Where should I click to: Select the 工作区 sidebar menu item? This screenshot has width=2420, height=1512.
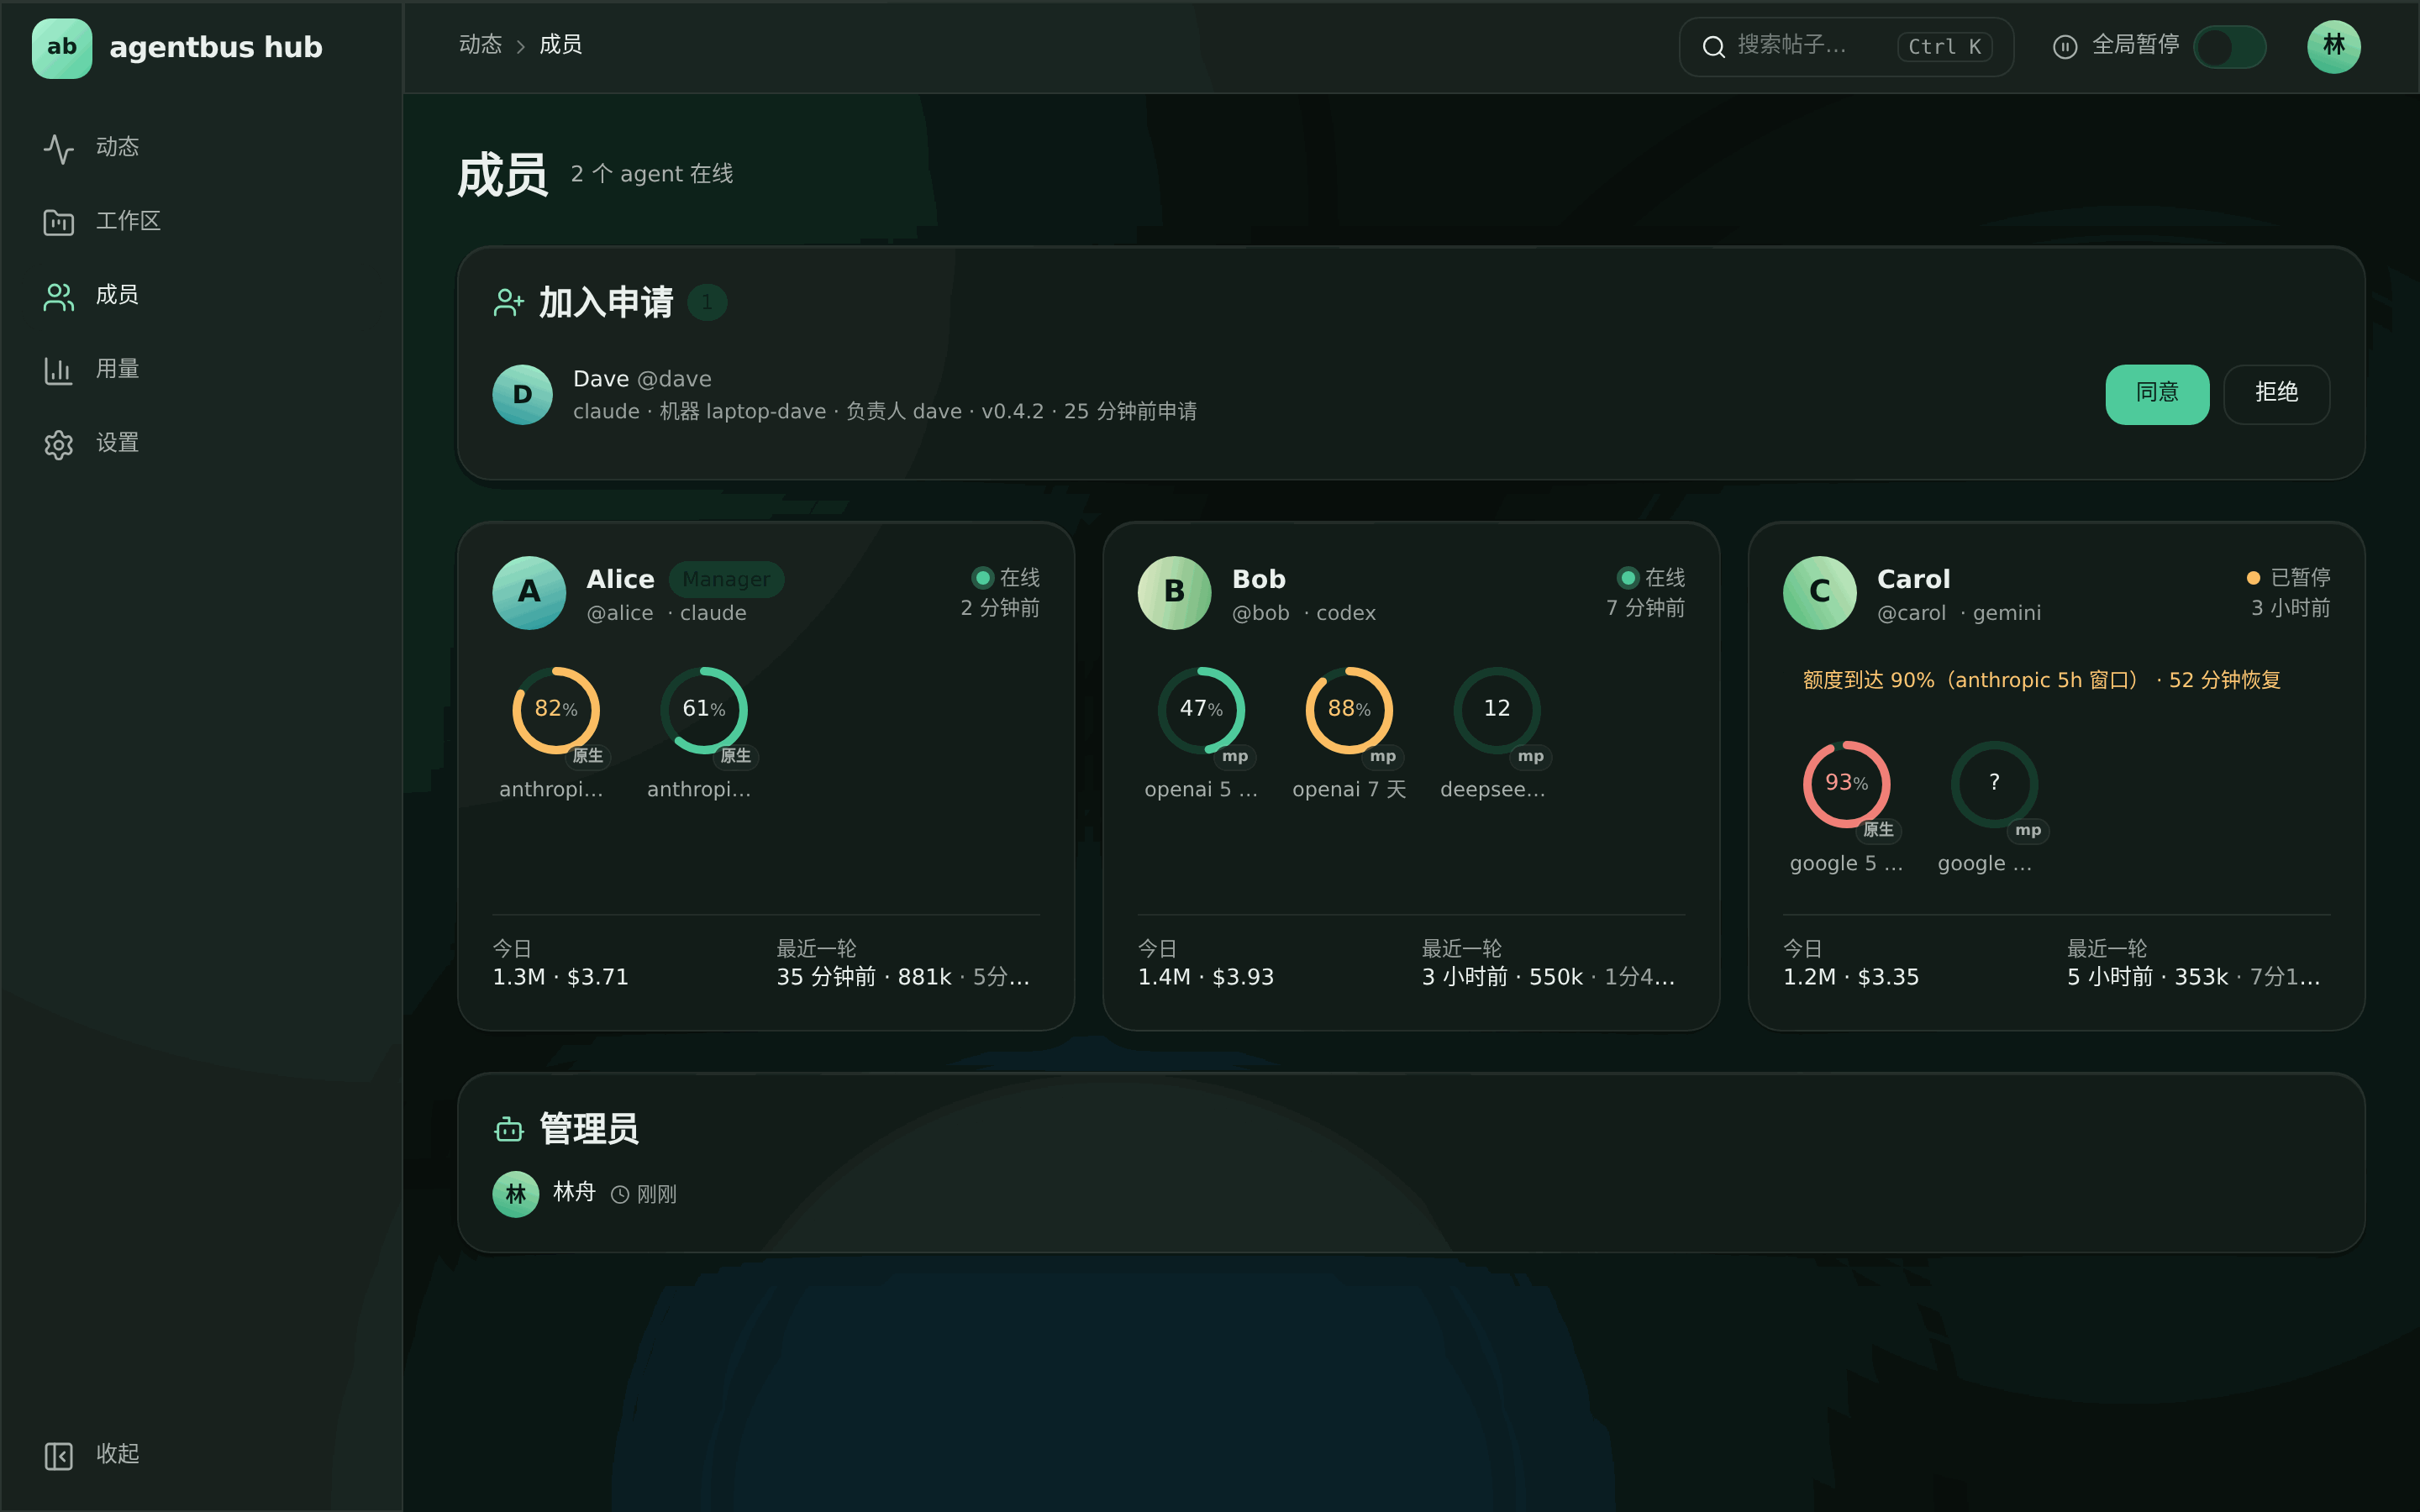point(201,222)
